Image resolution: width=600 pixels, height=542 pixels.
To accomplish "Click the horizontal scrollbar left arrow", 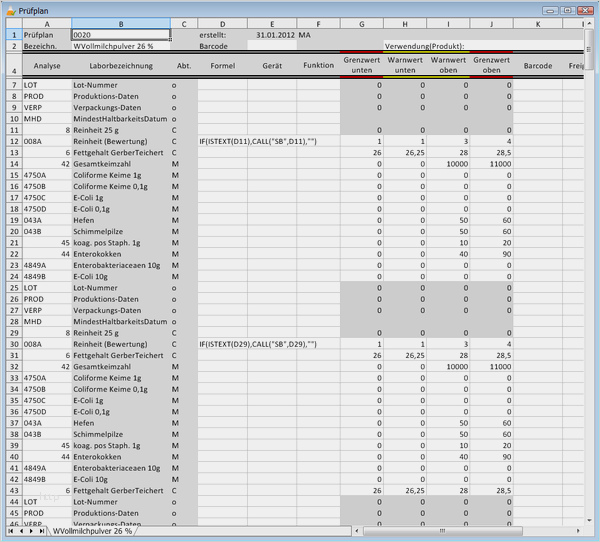I will coord(357,531).
